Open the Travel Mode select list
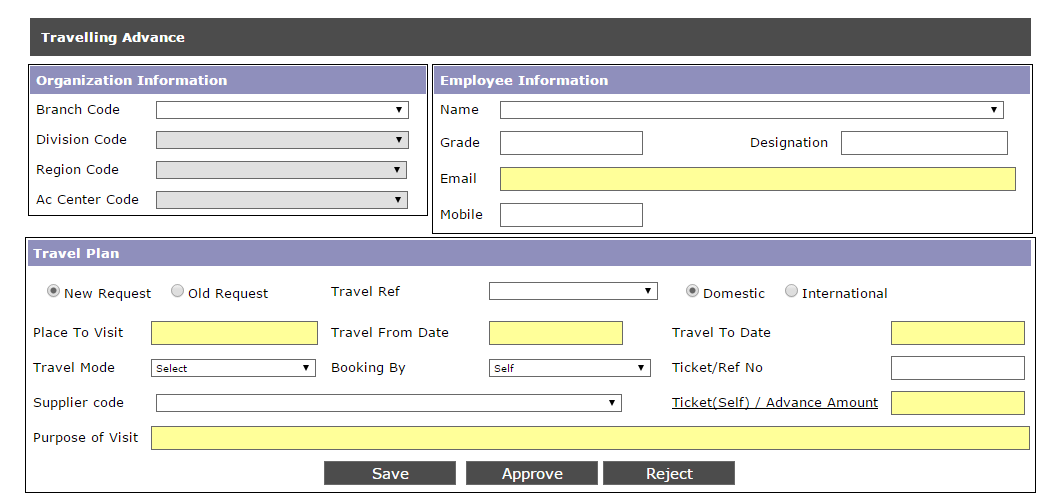This screenshot has width=1057, height=504. point(233,368)
